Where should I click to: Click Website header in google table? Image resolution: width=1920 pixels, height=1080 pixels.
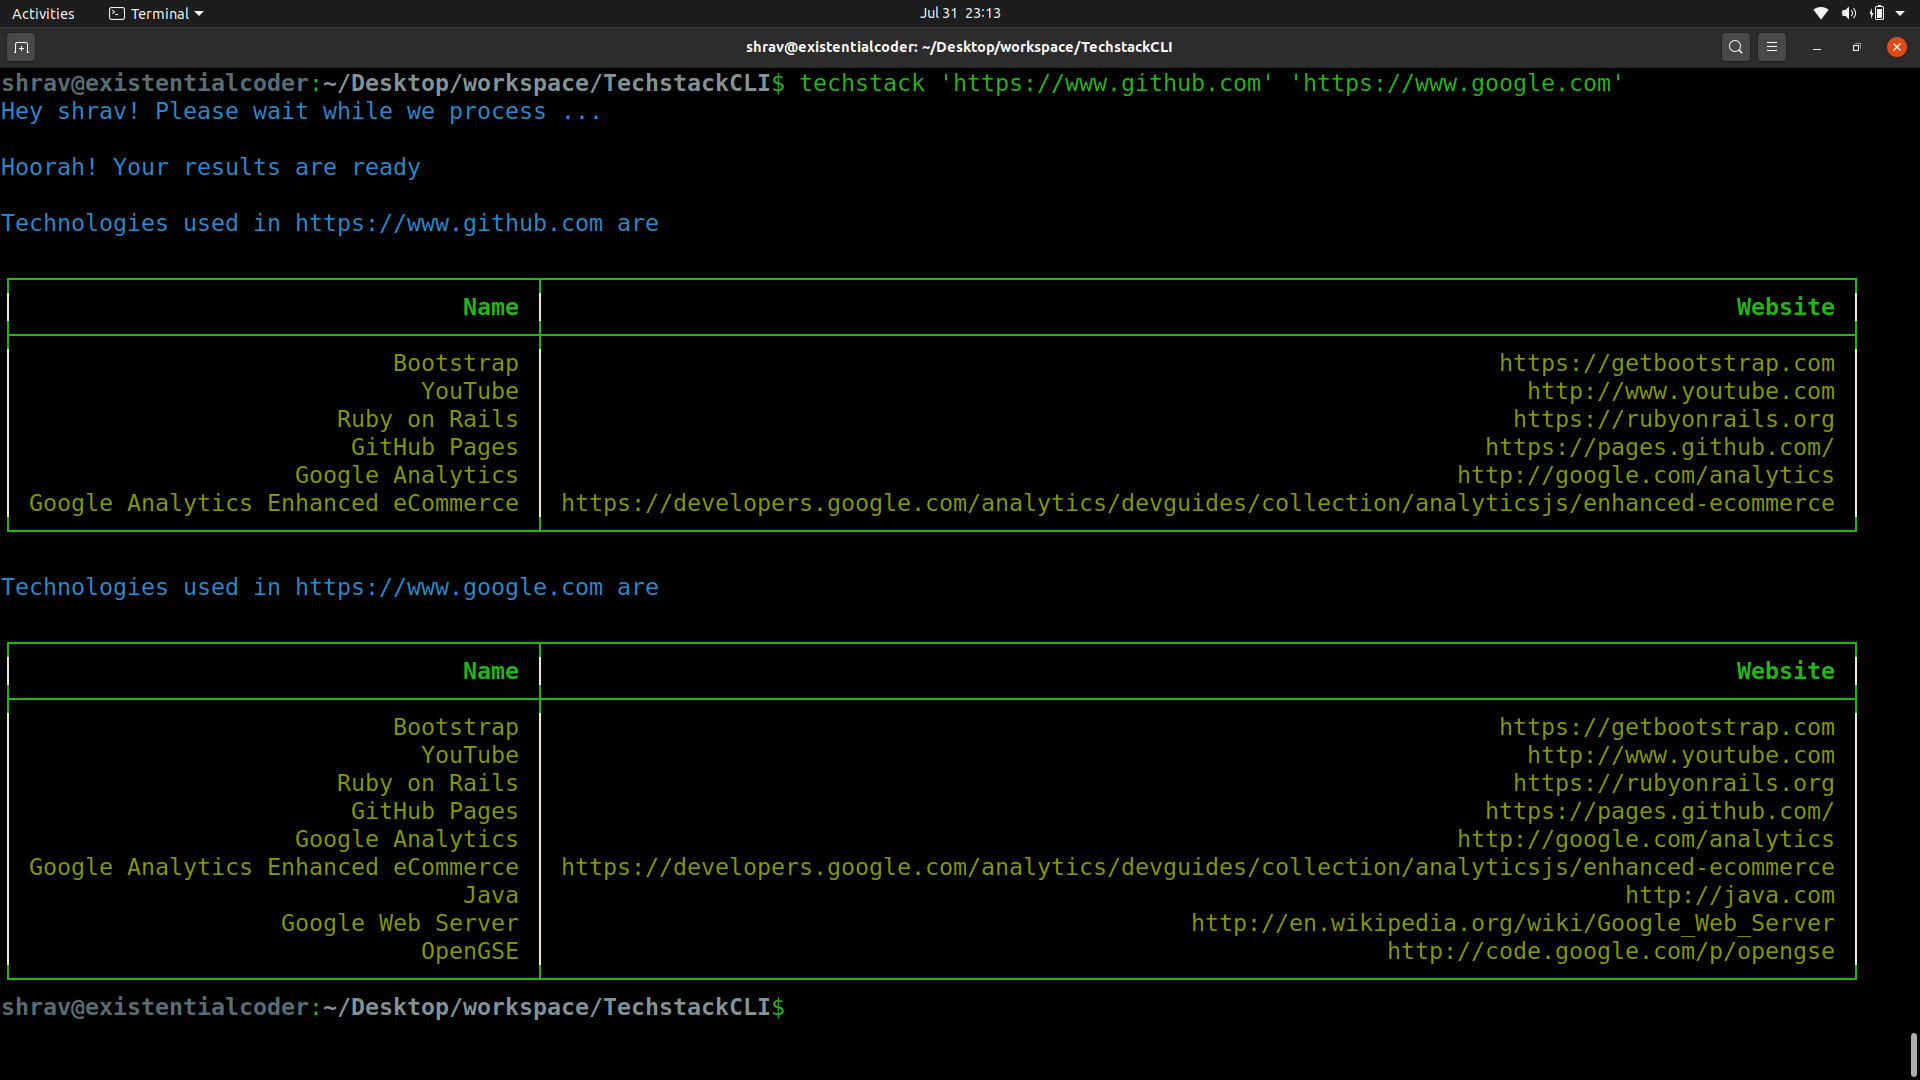[1786, 672]
